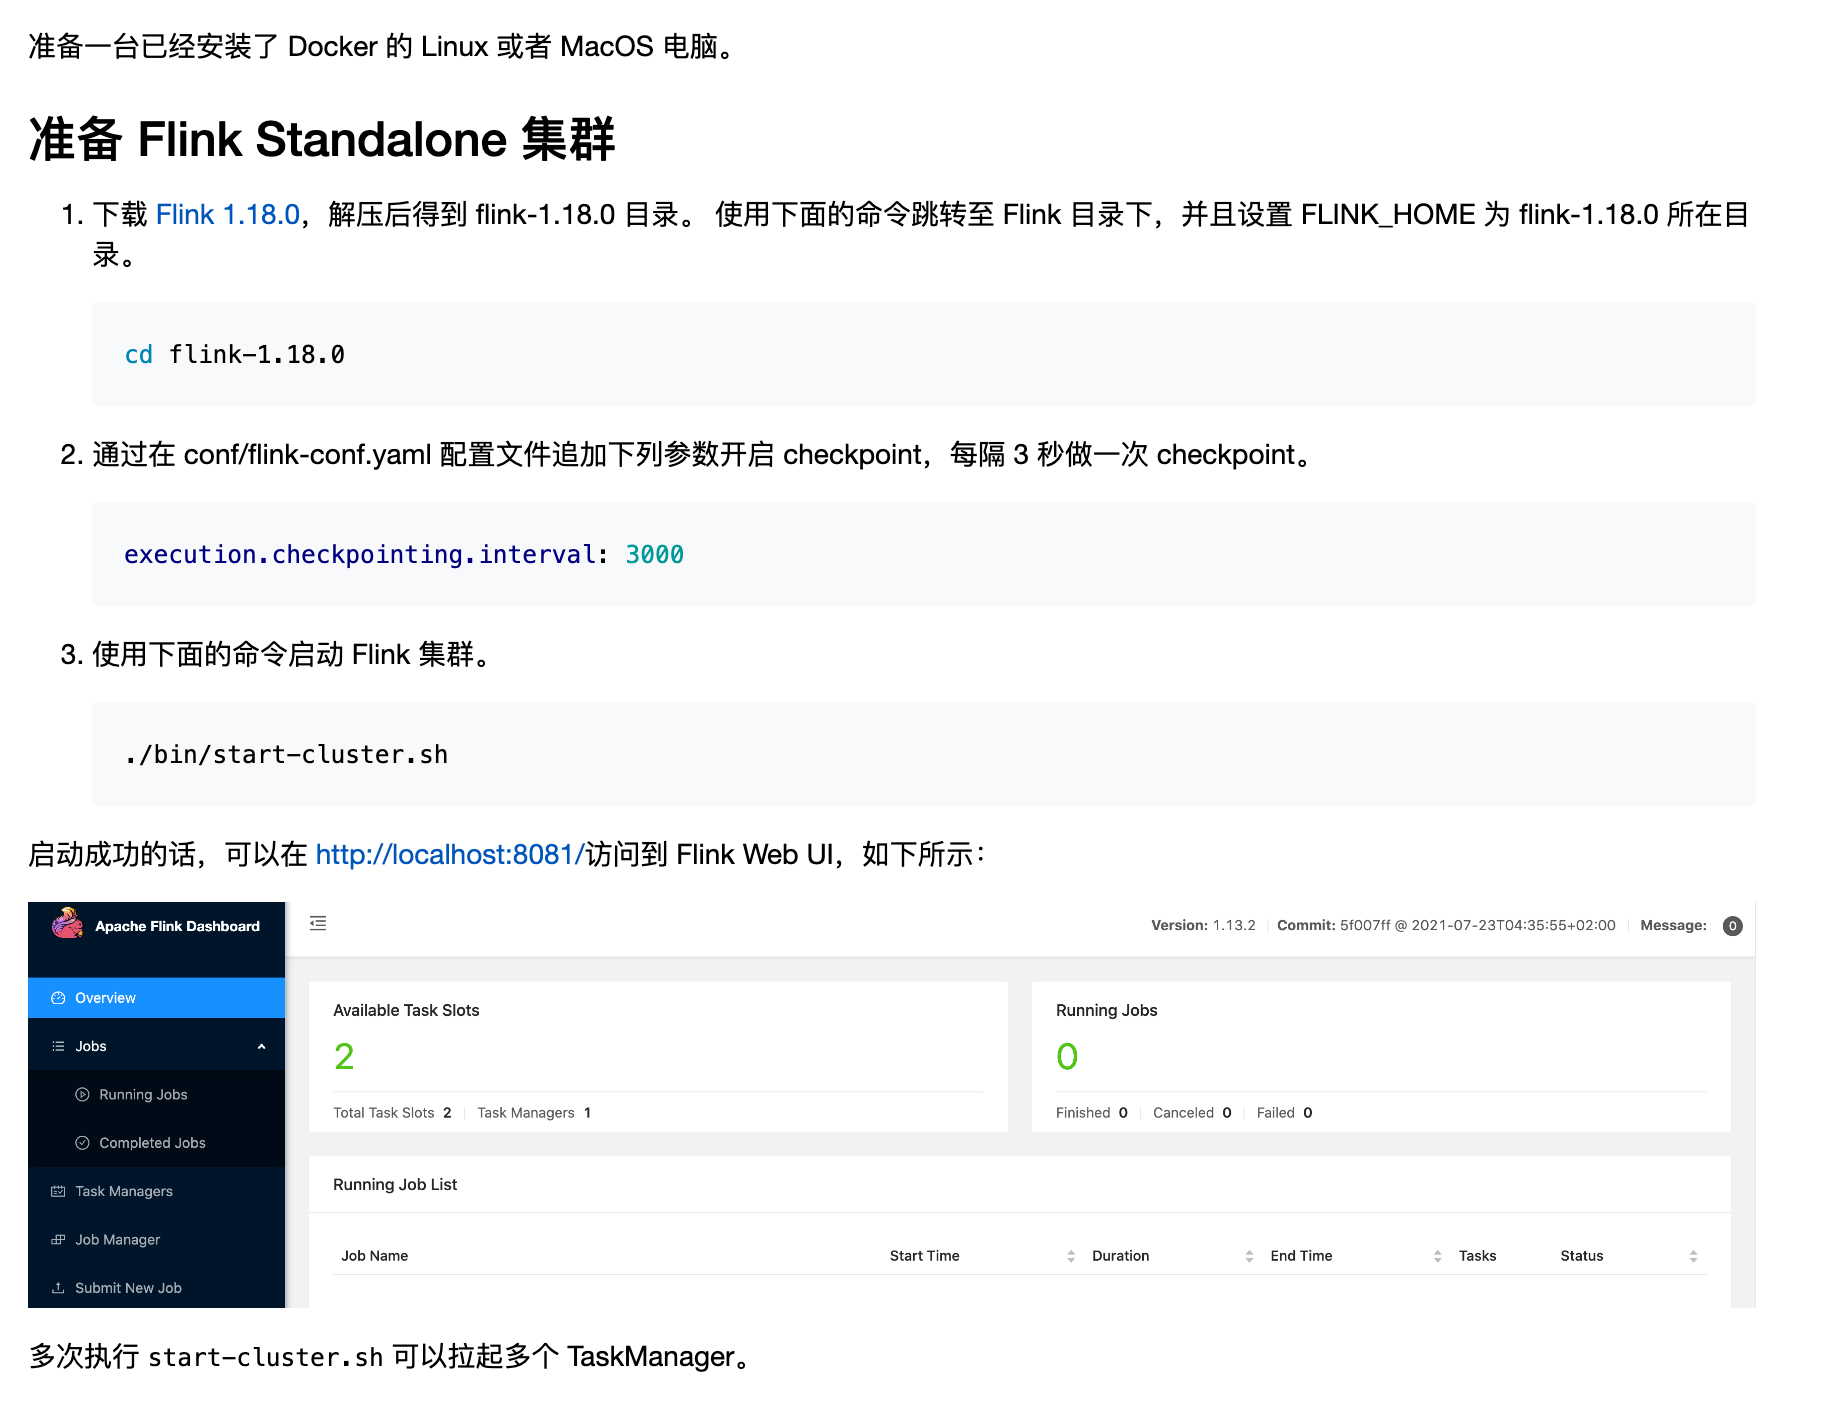The height and width of the screenshot is (1406, 1828).
Task: Click the End Time column label
Action: tap(1301, 1256)
